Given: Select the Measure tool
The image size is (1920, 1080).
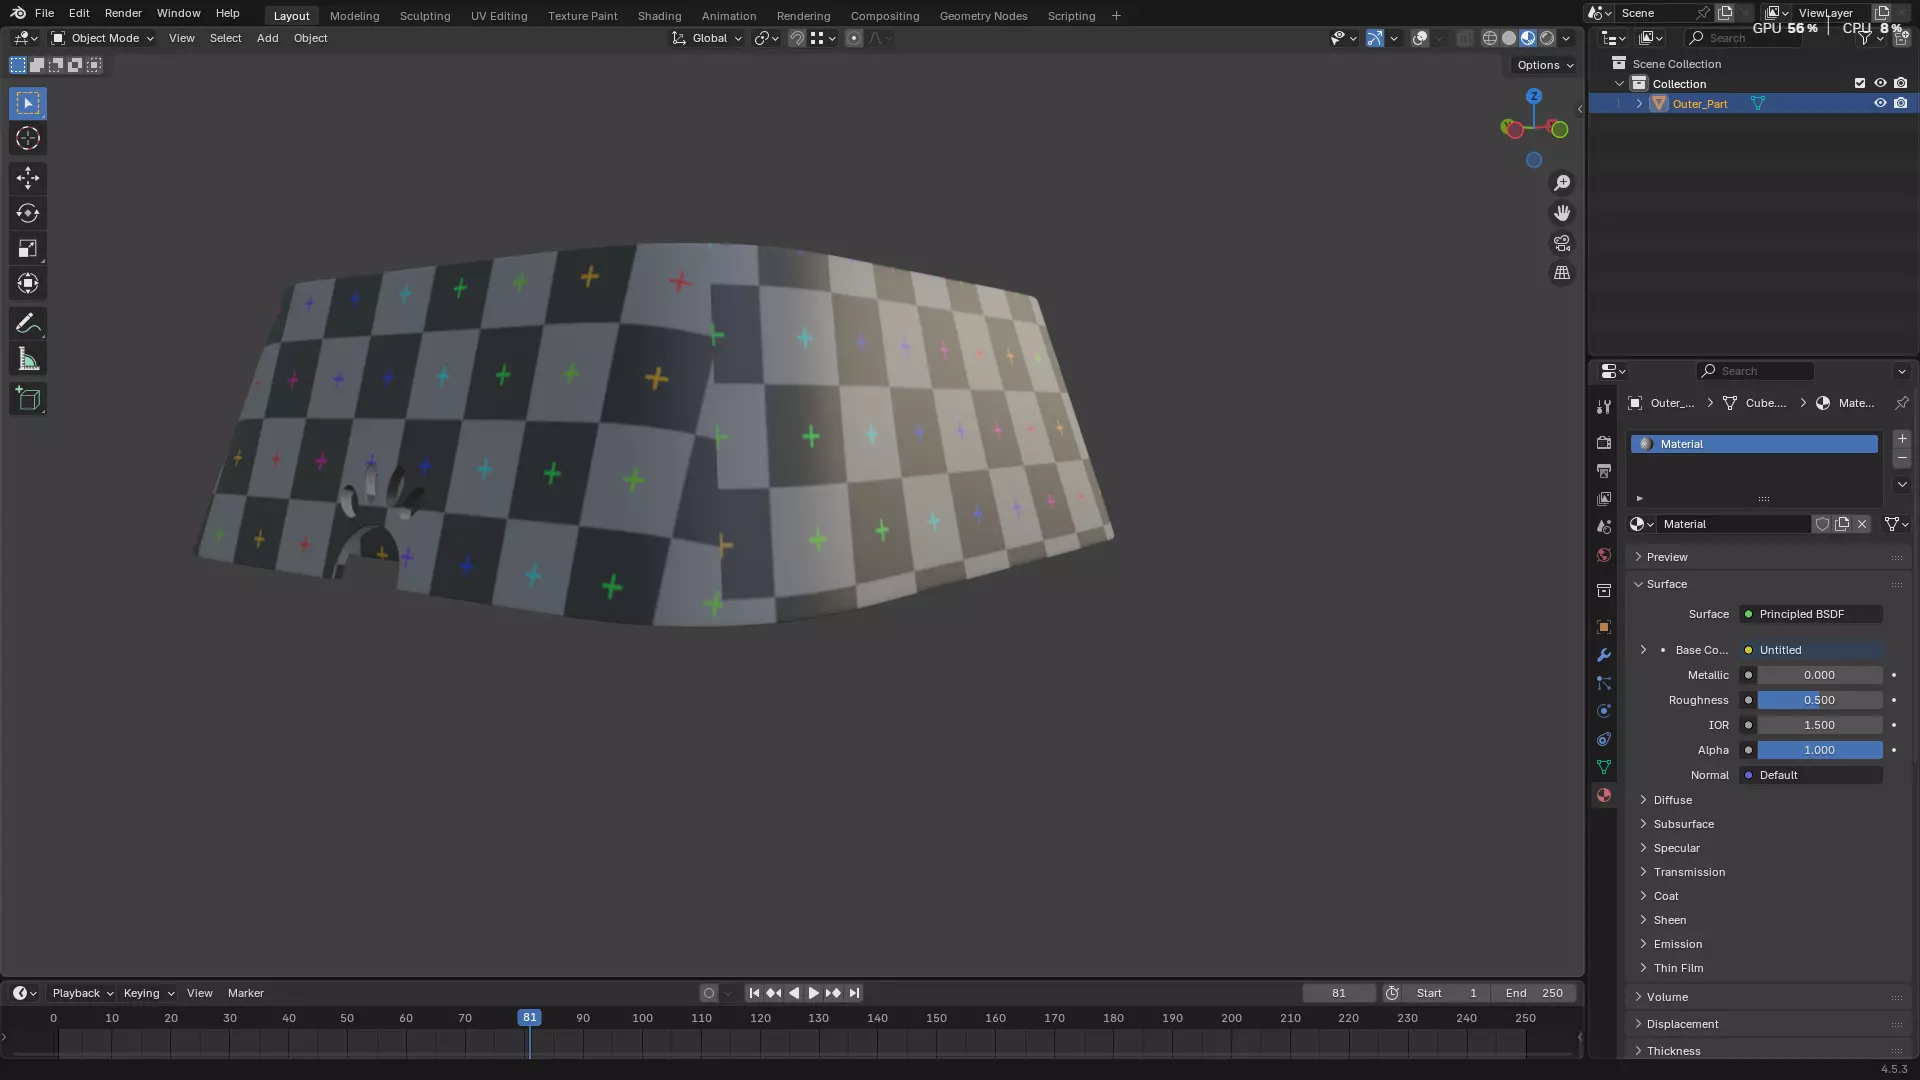Looking at the screenshot, I should [28, 360].
